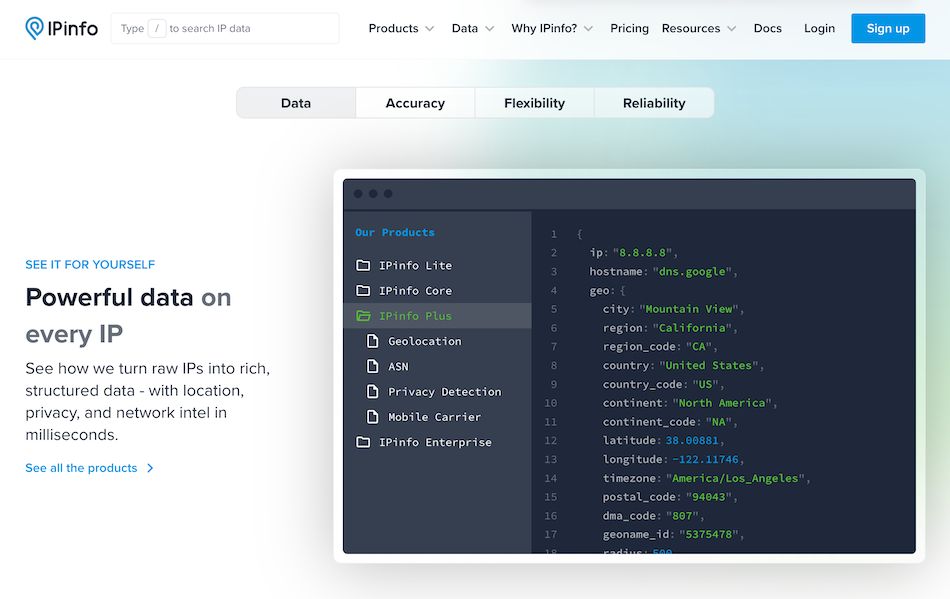The height and width of the screenshot is (599, 950).
Task: Click the IPinfo logo
Action: pyautogui.click(x=60, y=28)
